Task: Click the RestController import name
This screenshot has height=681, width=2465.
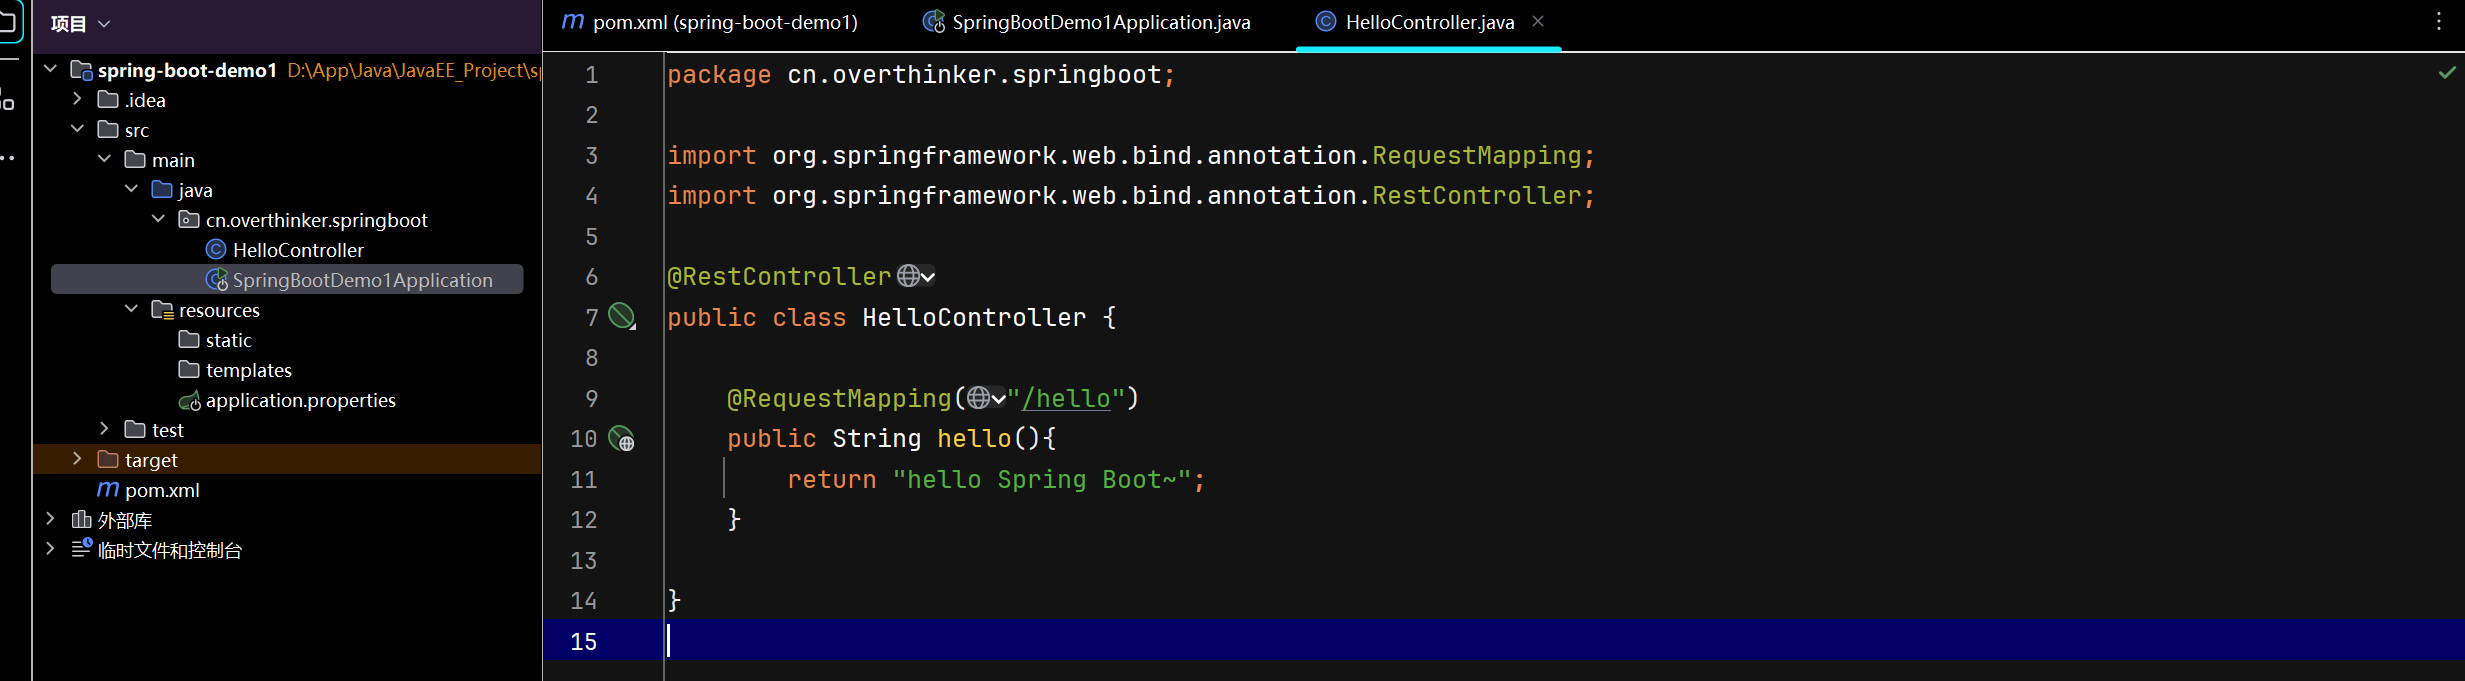Action: 1477,195
